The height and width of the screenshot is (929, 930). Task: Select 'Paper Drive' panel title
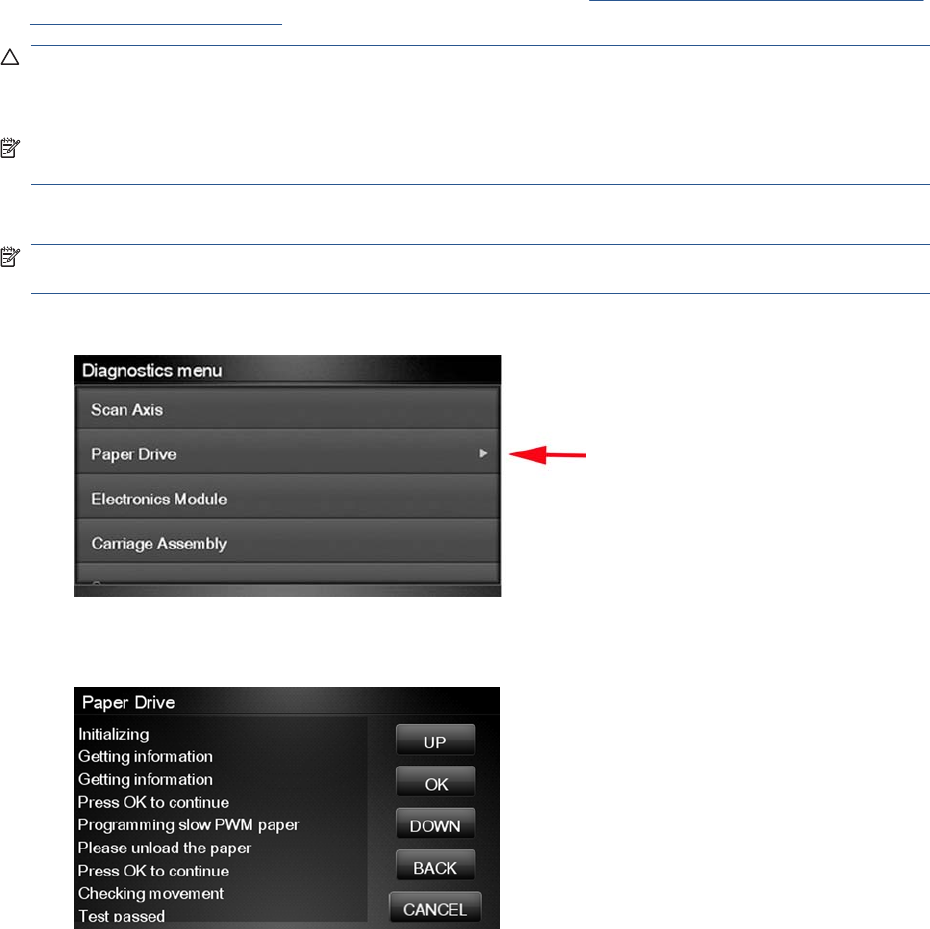(129, 702)
